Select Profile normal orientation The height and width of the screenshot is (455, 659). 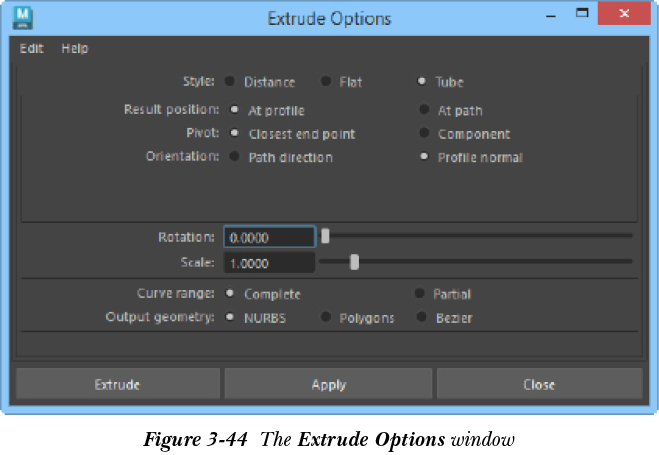point(424,157)
